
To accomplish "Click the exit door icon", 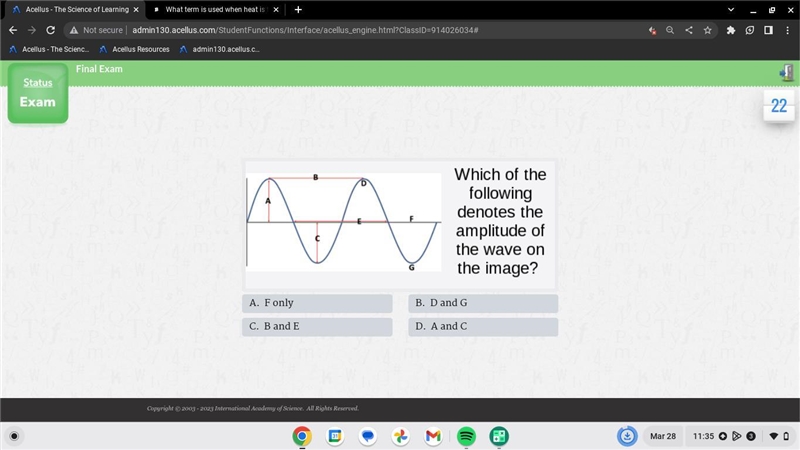I will point(786,73).
